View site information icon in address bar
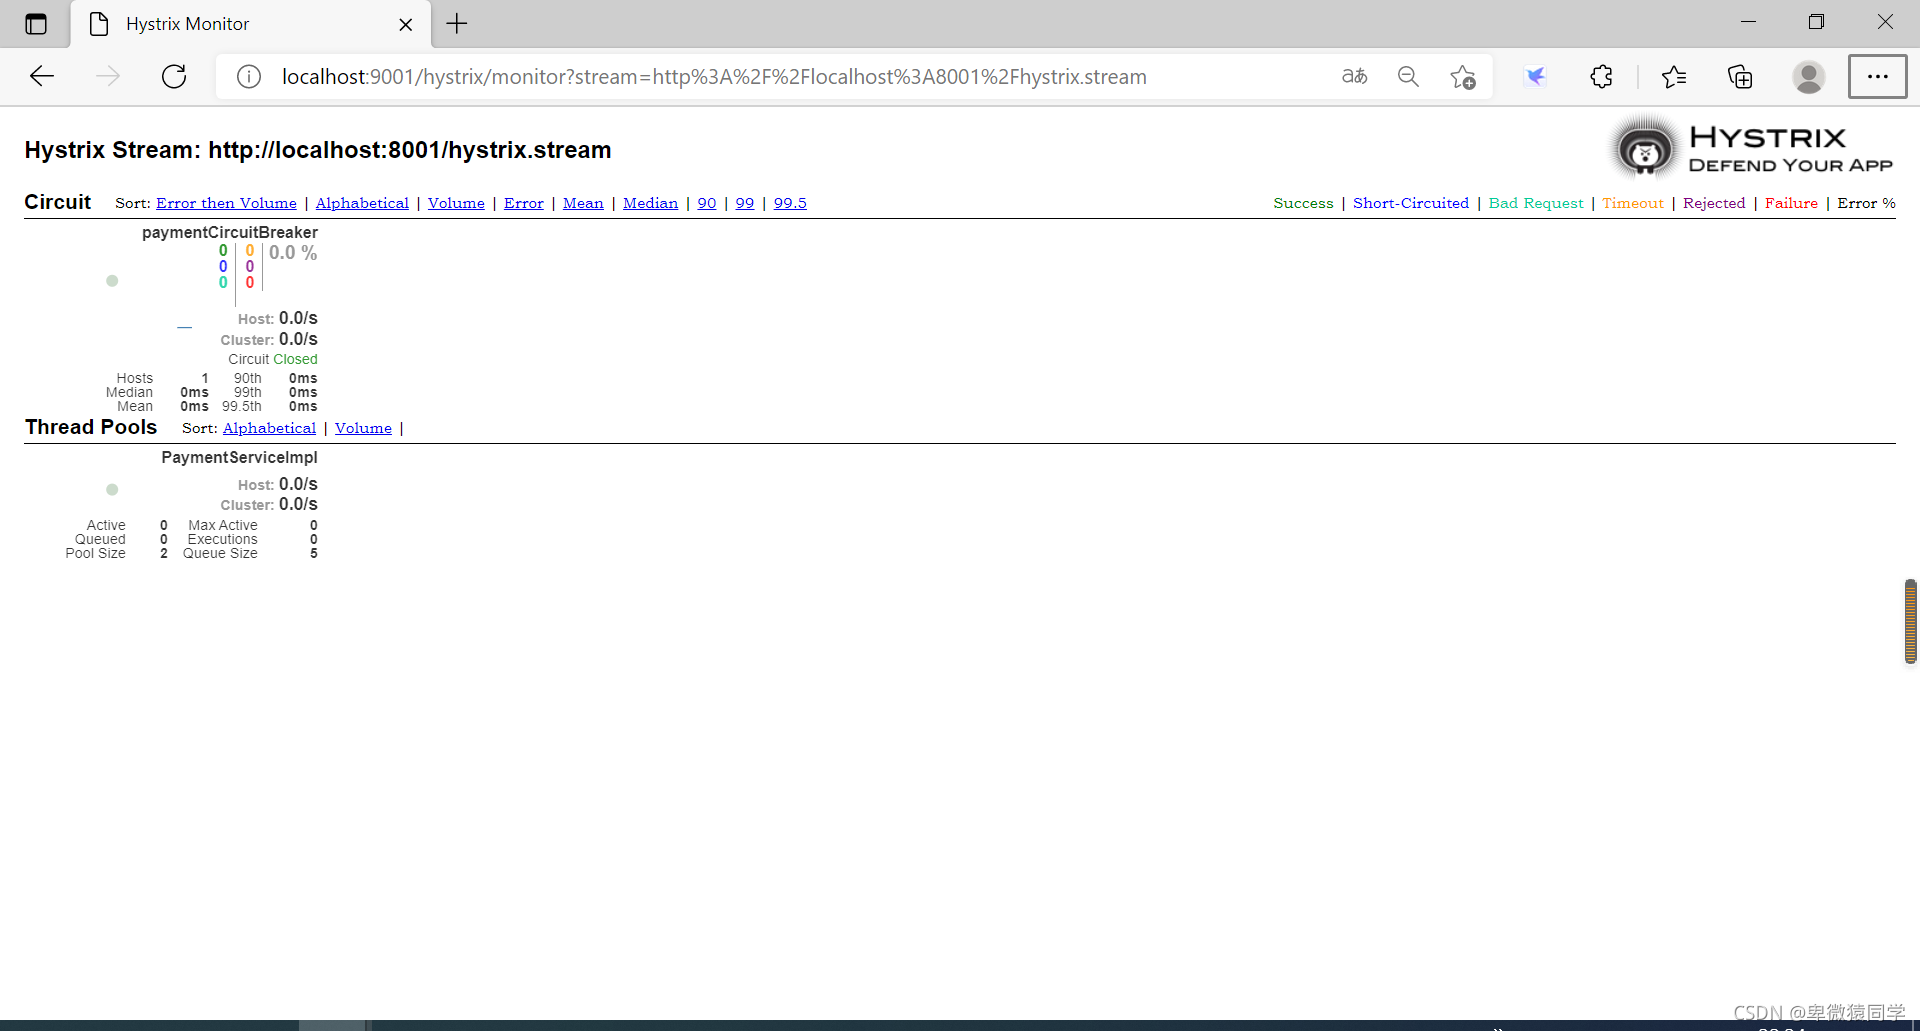This screenshot has width=1920, height=1031. 249,76
